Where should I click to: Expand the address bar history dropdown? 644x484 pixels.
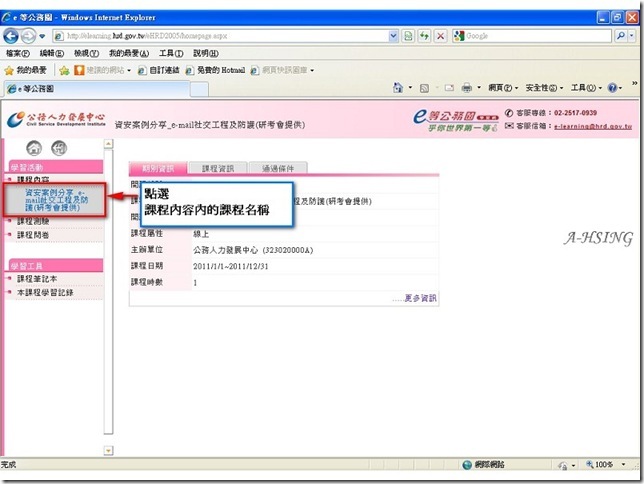(x=393, y=36)
